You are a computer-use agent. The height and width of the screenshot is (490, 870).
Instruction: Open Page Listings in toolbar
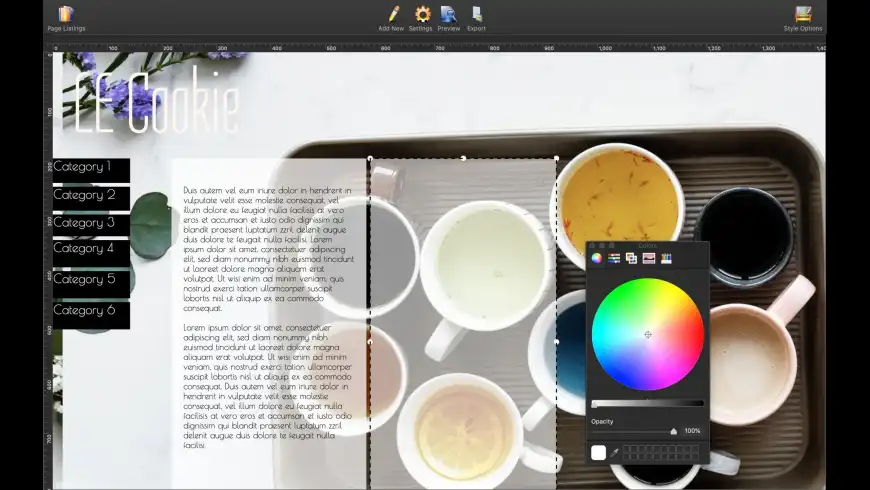pos(66,18)
